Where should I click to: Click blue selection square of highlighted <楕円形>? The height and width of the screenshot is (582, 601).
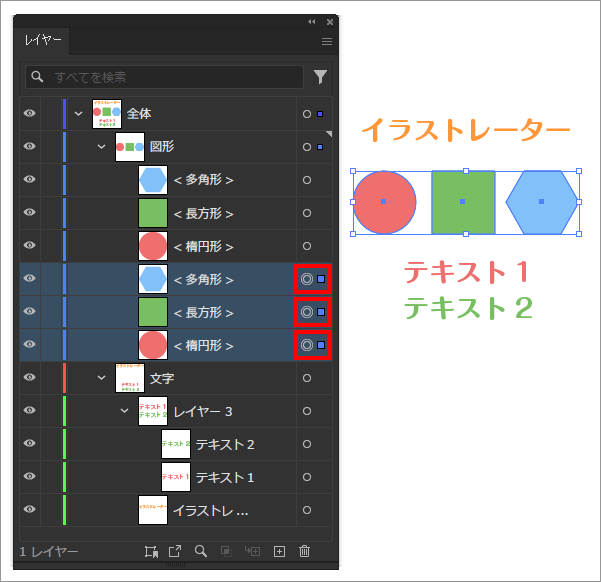pos(321,345)
